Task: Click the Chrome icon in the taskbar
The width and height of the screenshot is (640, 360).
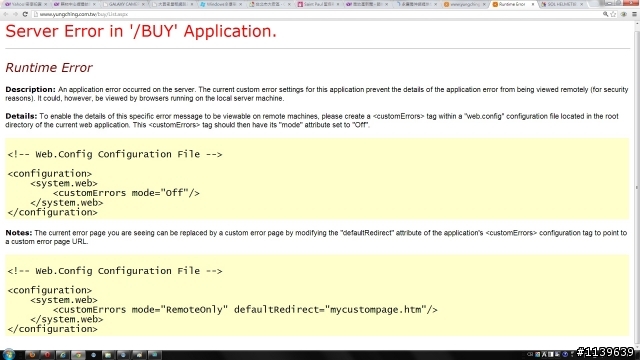Action: tap(78, 355)
